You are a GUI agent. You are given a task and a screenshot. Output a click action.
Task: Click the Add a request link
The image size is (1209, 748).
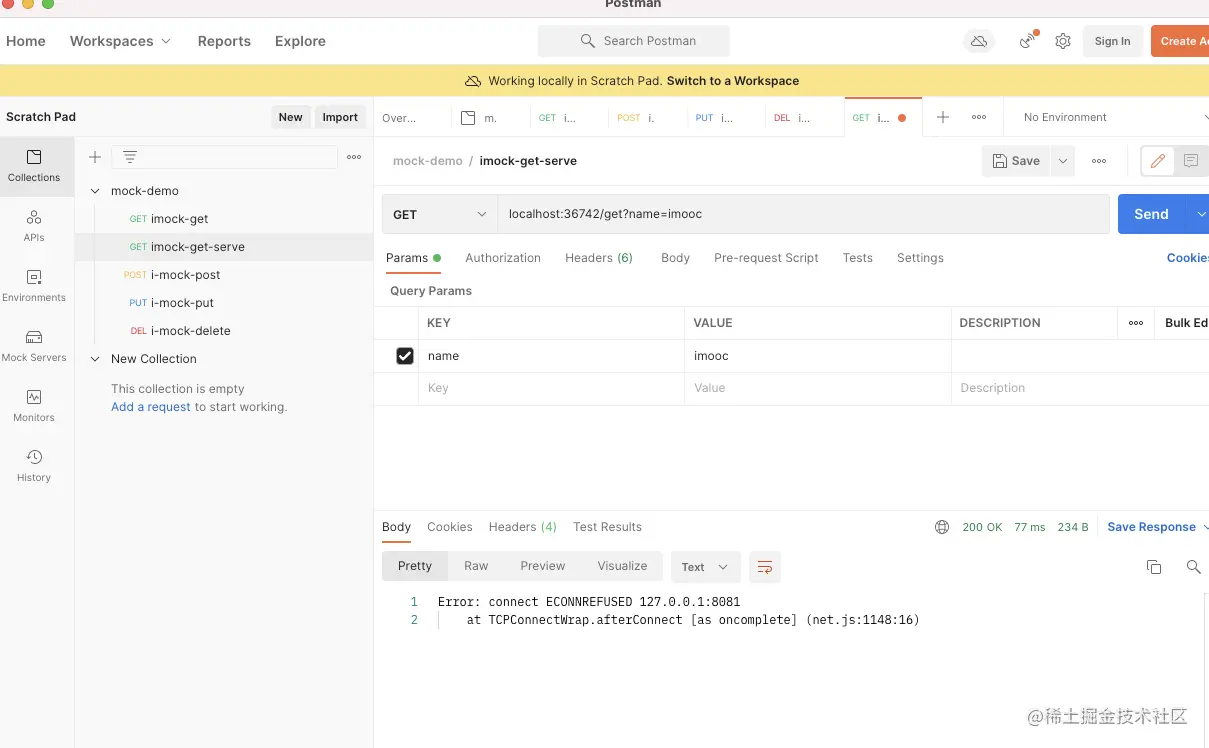pos(151,407)
